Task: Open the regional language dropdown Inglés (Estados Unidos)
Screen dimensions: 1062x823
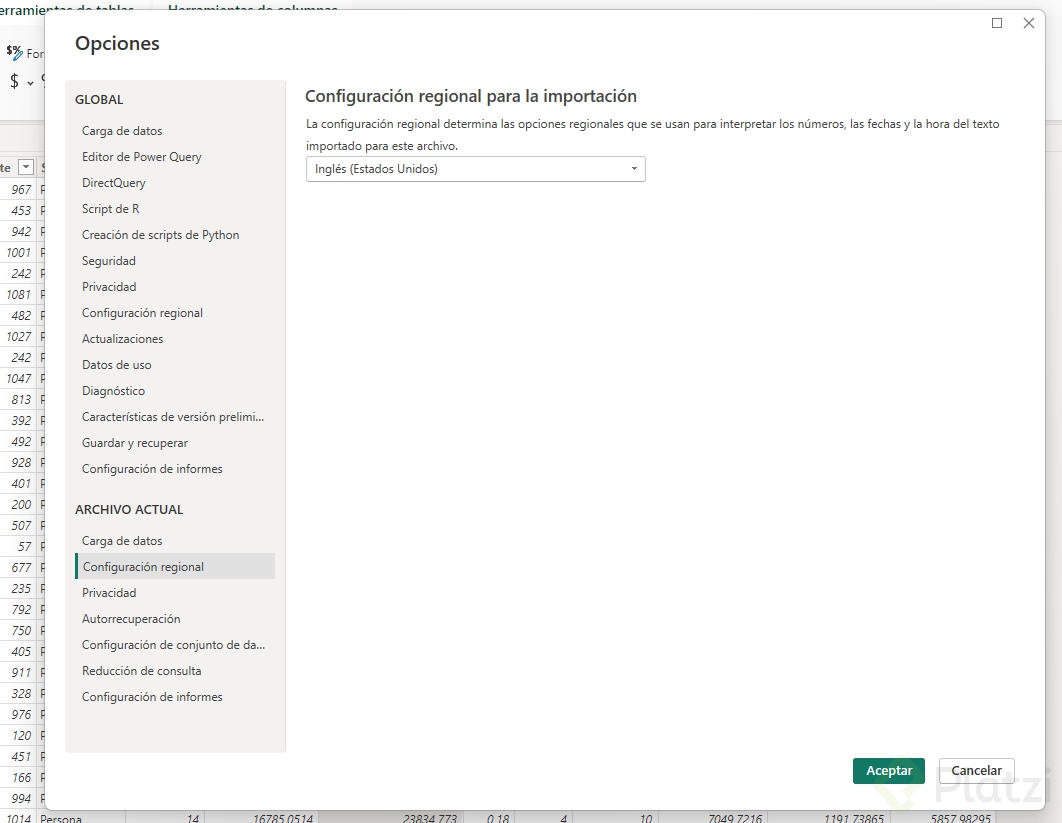Action: click(x=475, y=169)
